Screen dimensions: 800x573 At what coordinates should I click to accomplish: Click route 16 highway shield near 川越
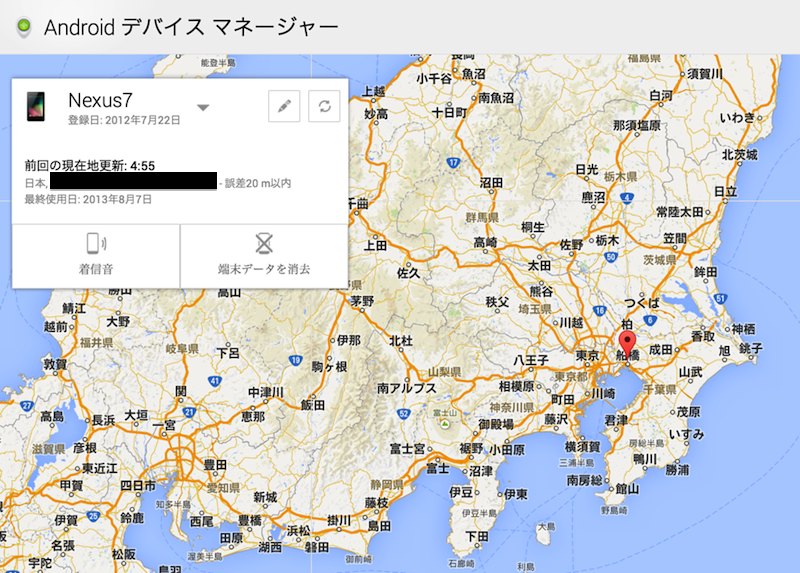tap(600, 310)
